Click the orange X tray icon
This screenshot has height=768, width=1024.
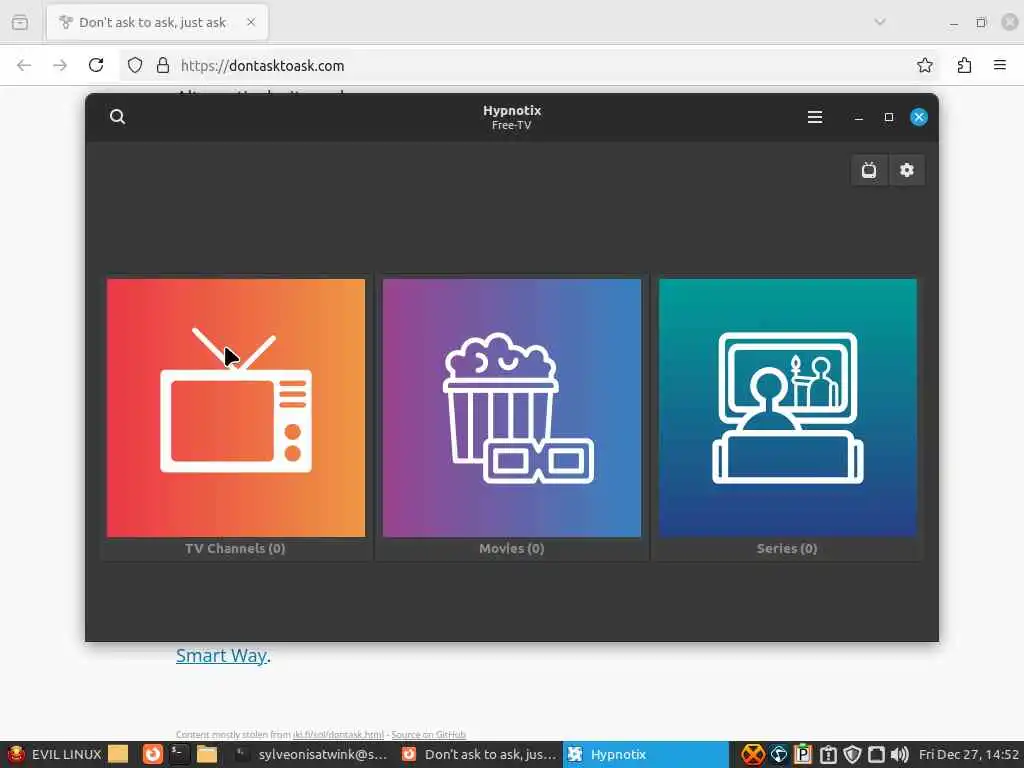752,755
